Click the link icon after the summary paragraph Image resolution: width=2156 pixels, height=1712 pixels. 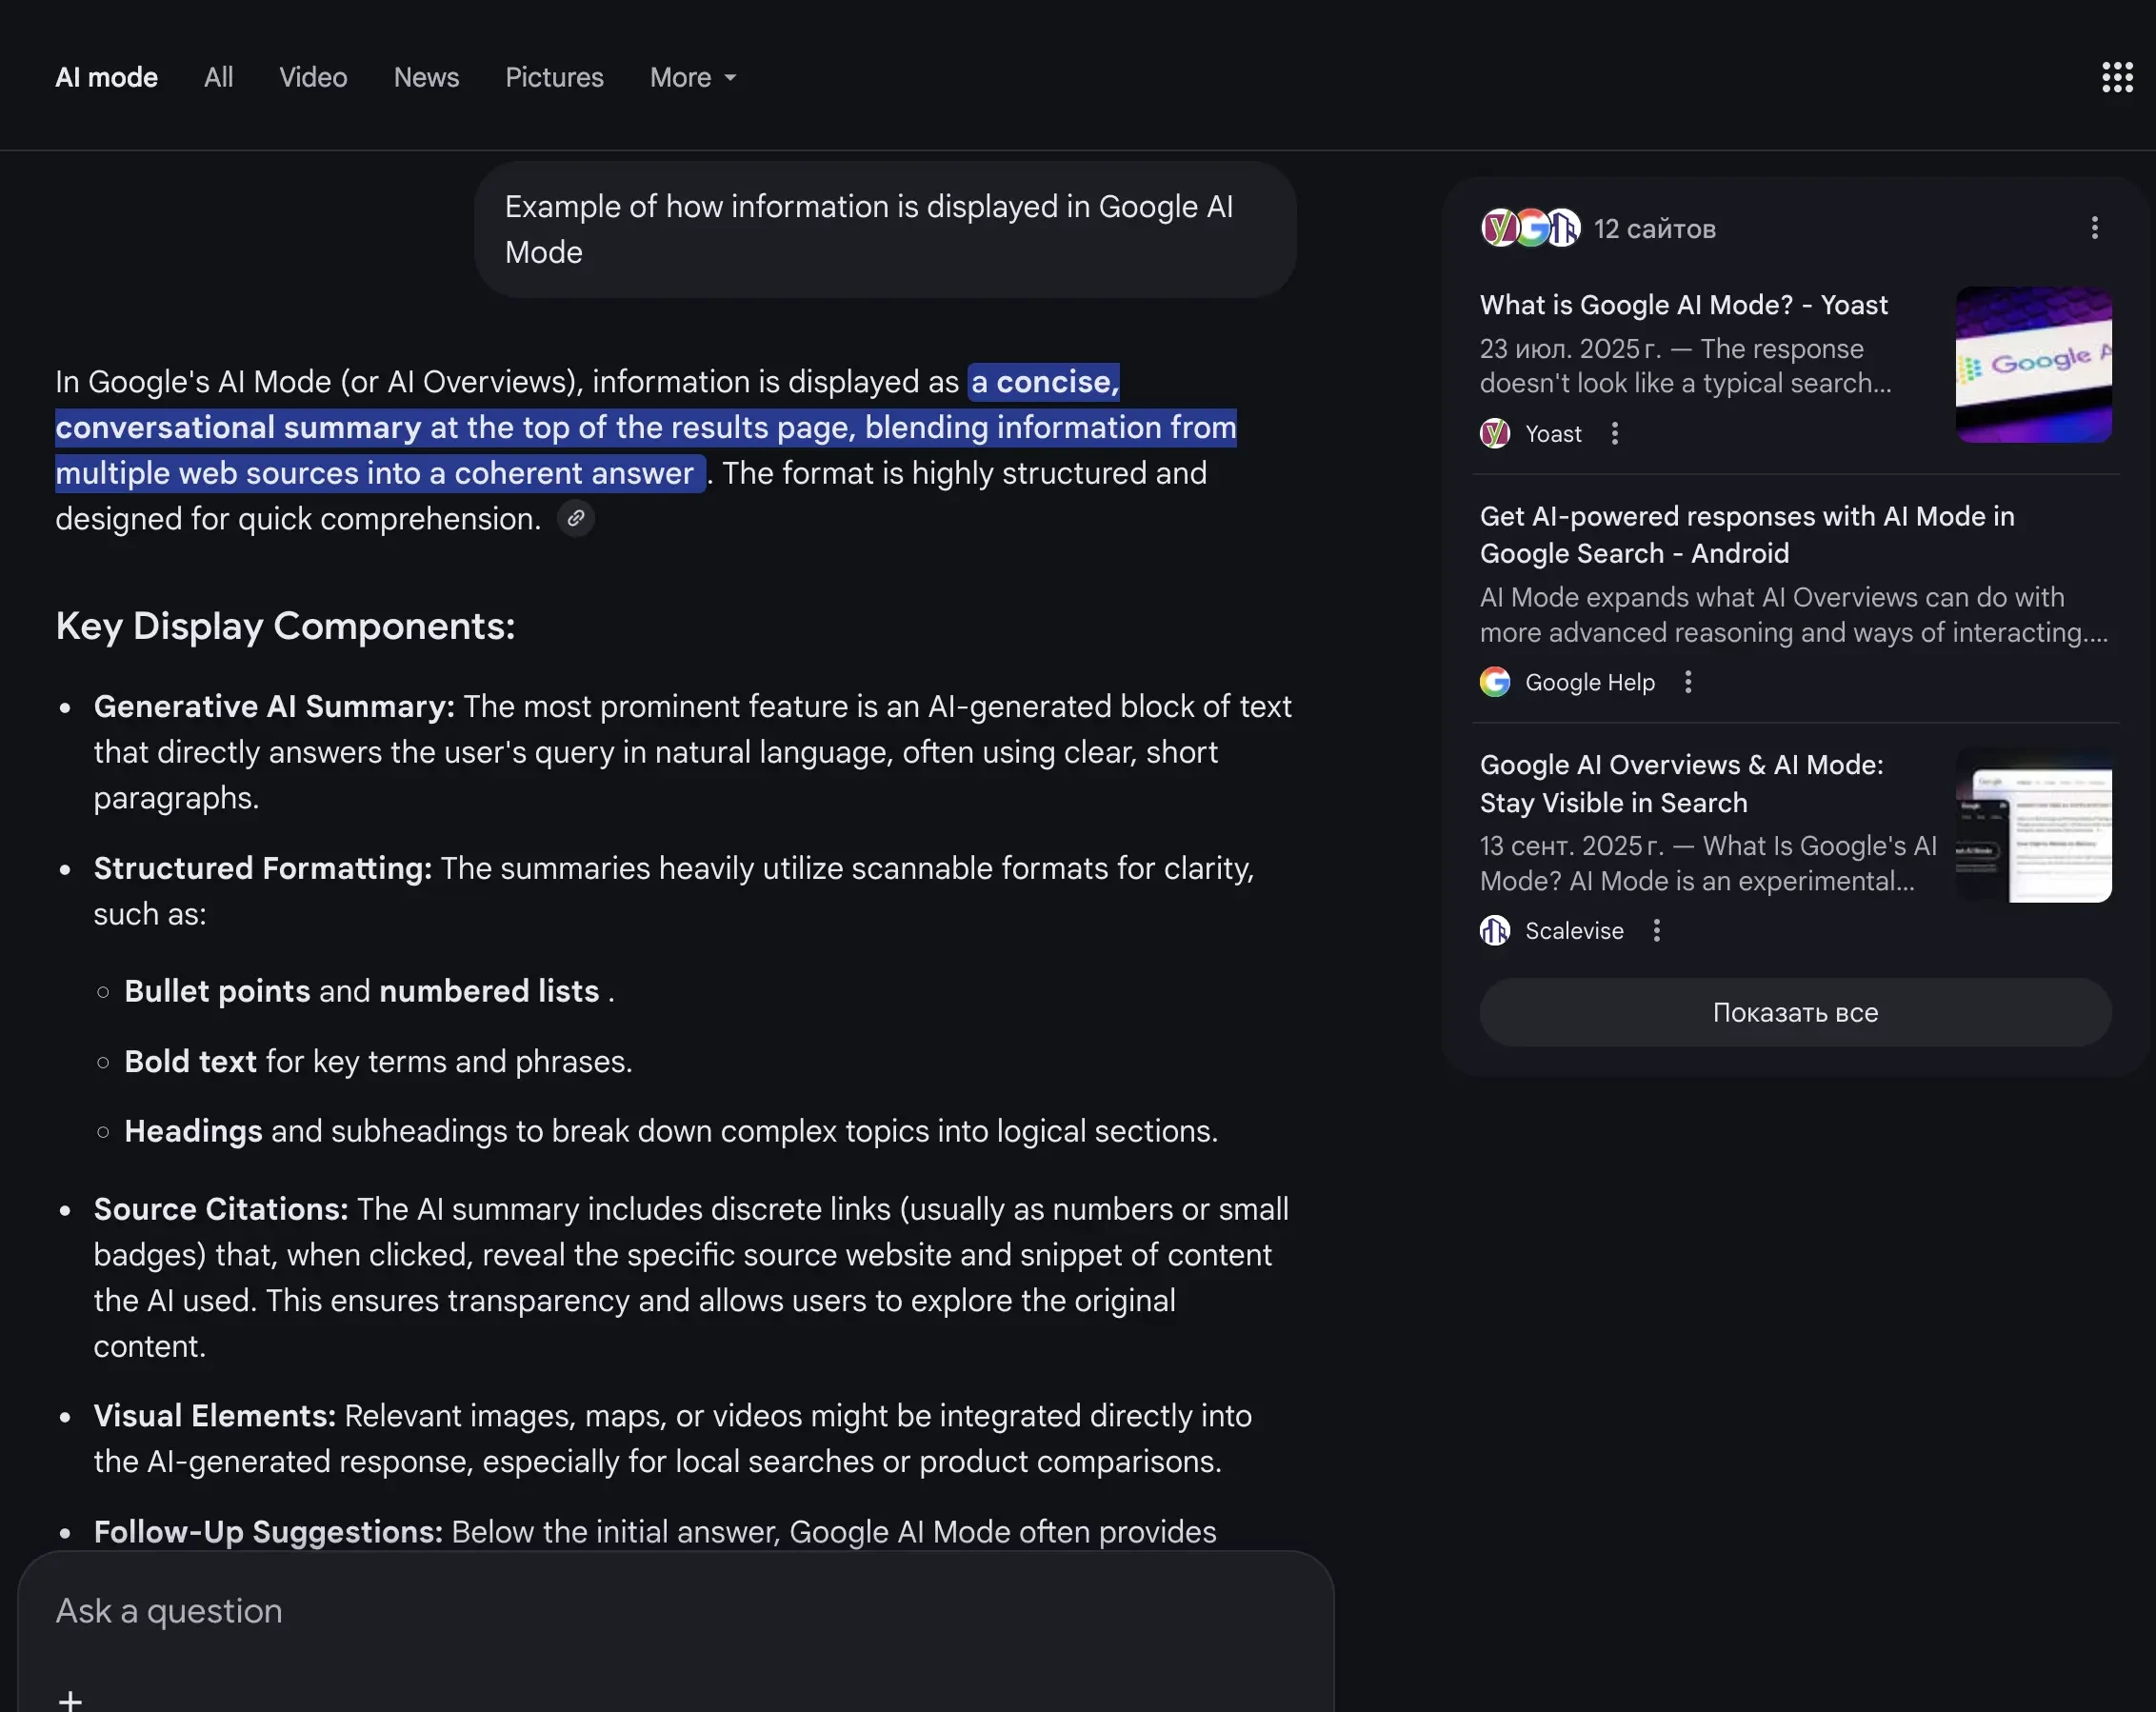[575, 518]
